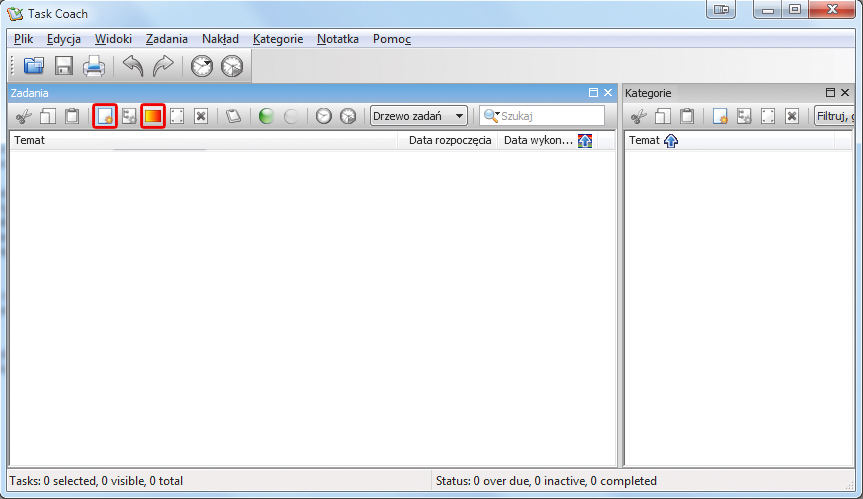The image size is (863, 499).
Task: Sort tasks by Data rozpoczęcia column
Action: (450, 141)
